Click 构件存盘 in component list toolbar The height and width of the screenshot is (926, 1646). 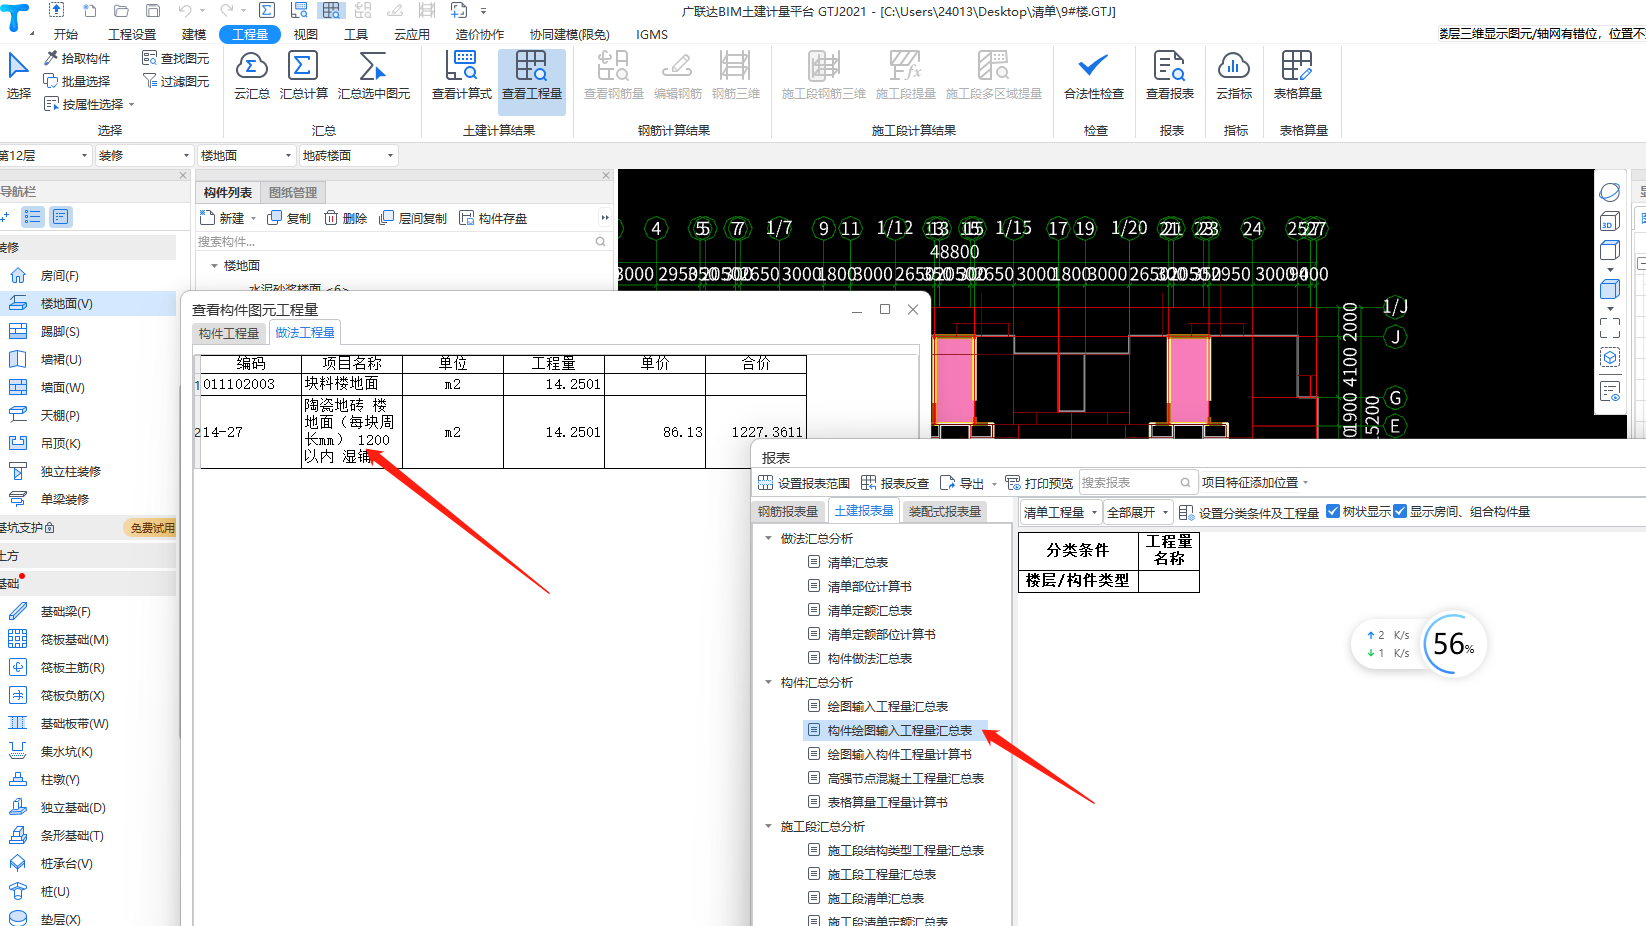[493, 218]
